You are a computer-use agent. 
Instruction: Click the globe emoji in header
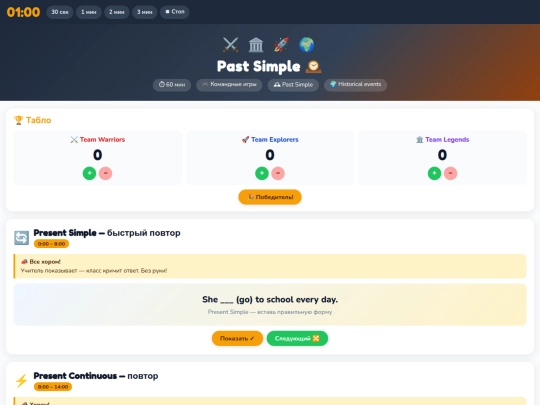point(307,45)
